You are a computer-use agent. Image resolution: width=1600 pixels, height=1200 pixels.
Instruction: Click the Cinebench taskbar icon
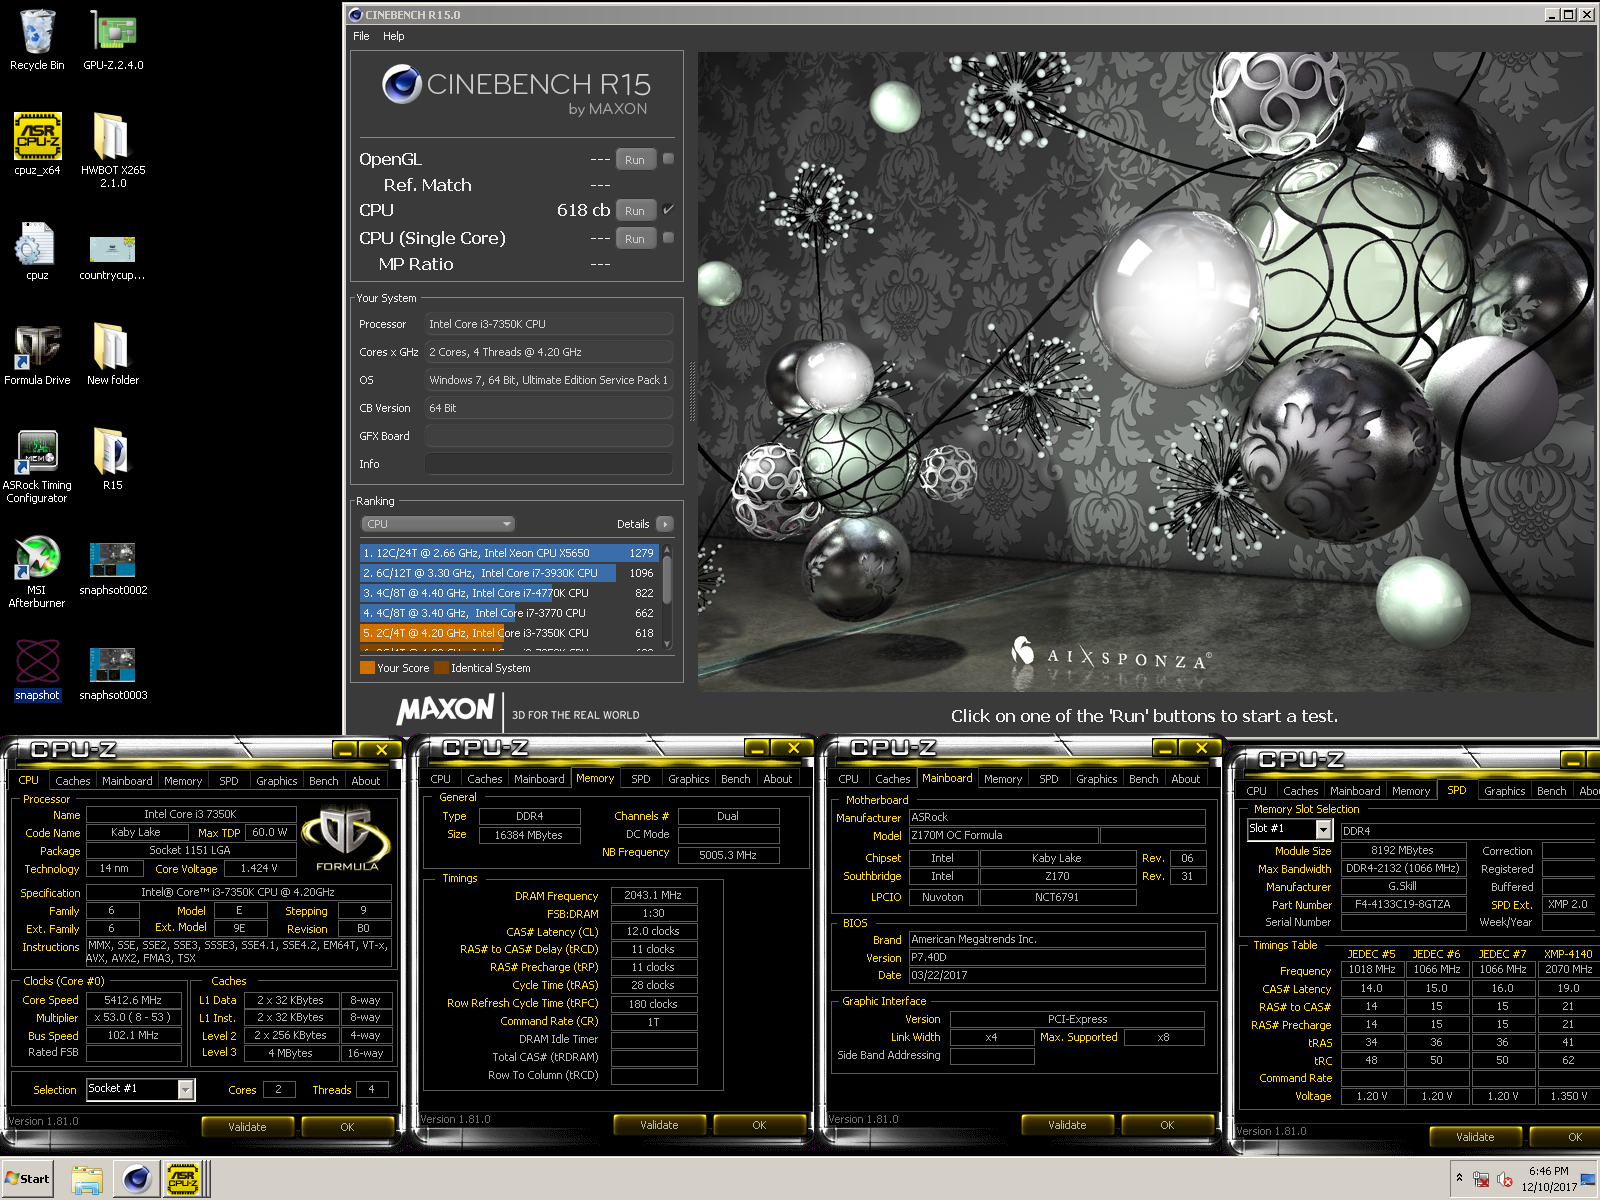tap(135, 1179)
